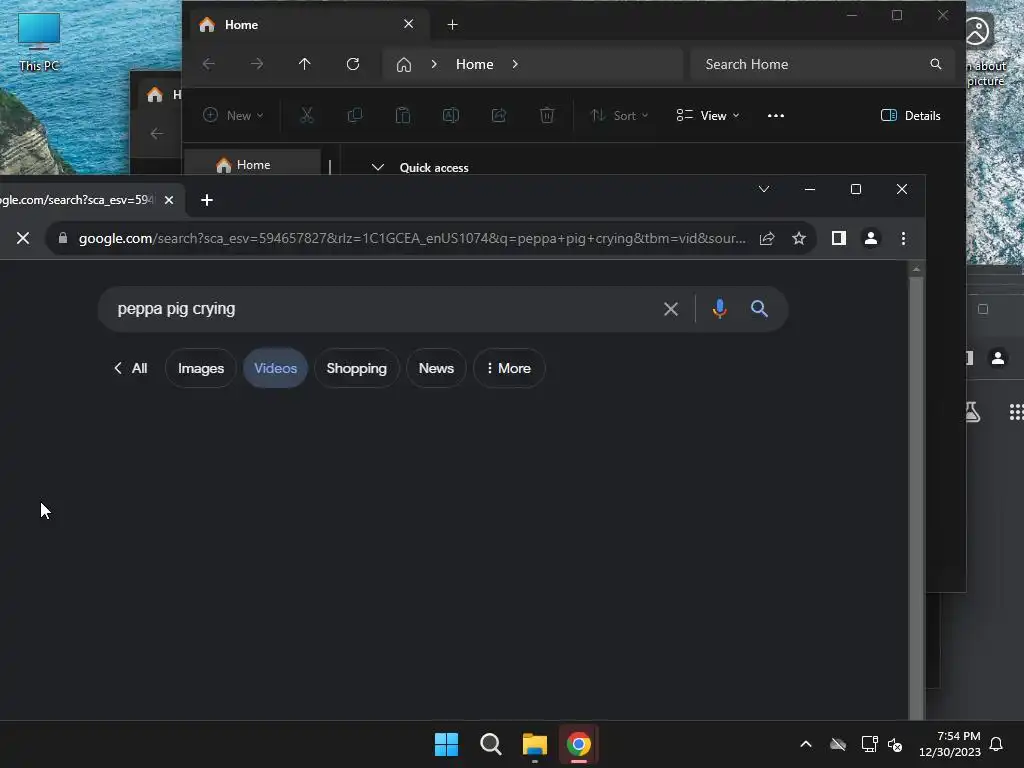The width and height of the screenshot is (1024, 768).
Task: Click Home in the breadcrumb path
Action: point(475,64)
